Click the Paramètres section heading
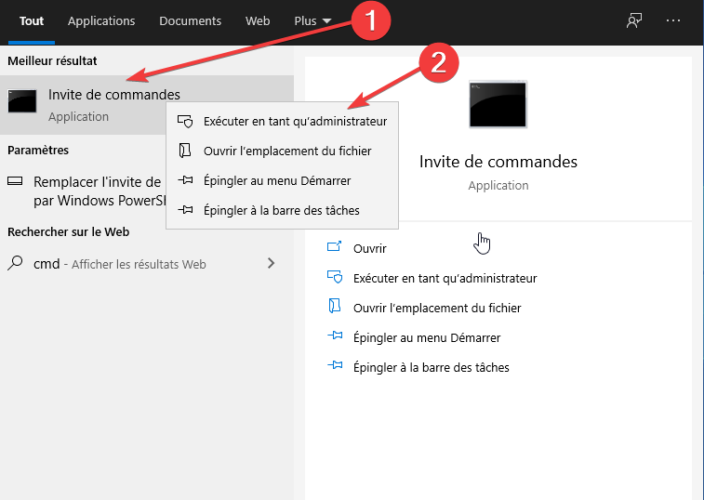The width and height of the screenshot is (704, 500). coord(38,150)
